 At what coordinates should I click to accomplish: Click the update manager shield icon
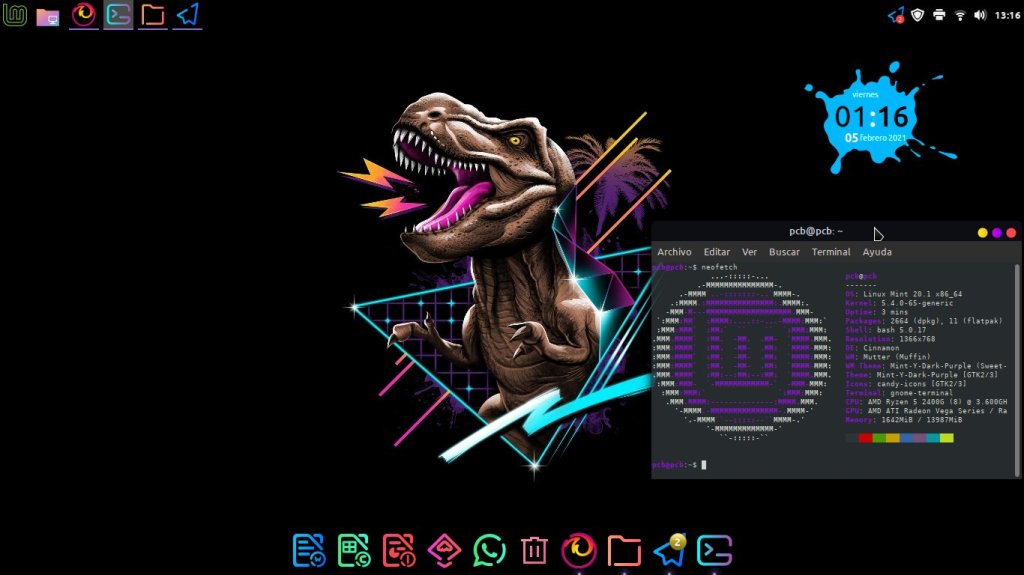(917, 15)
